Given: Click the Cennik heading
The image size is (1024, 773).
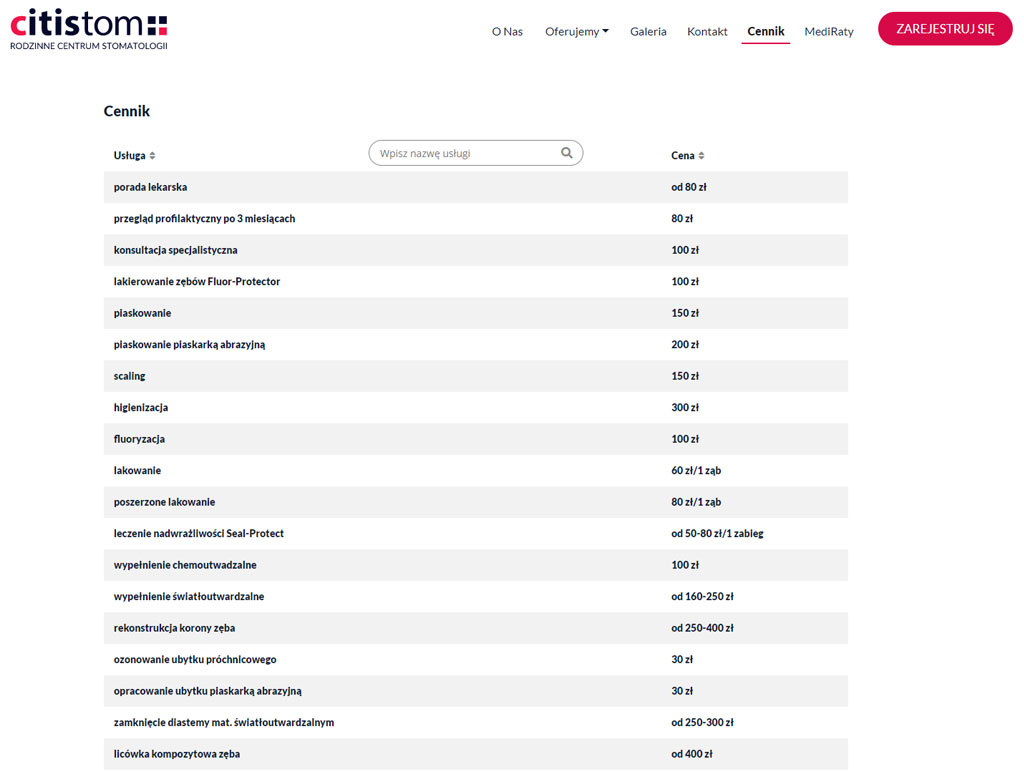Looking at the screenshot, I should pos(127,111).
